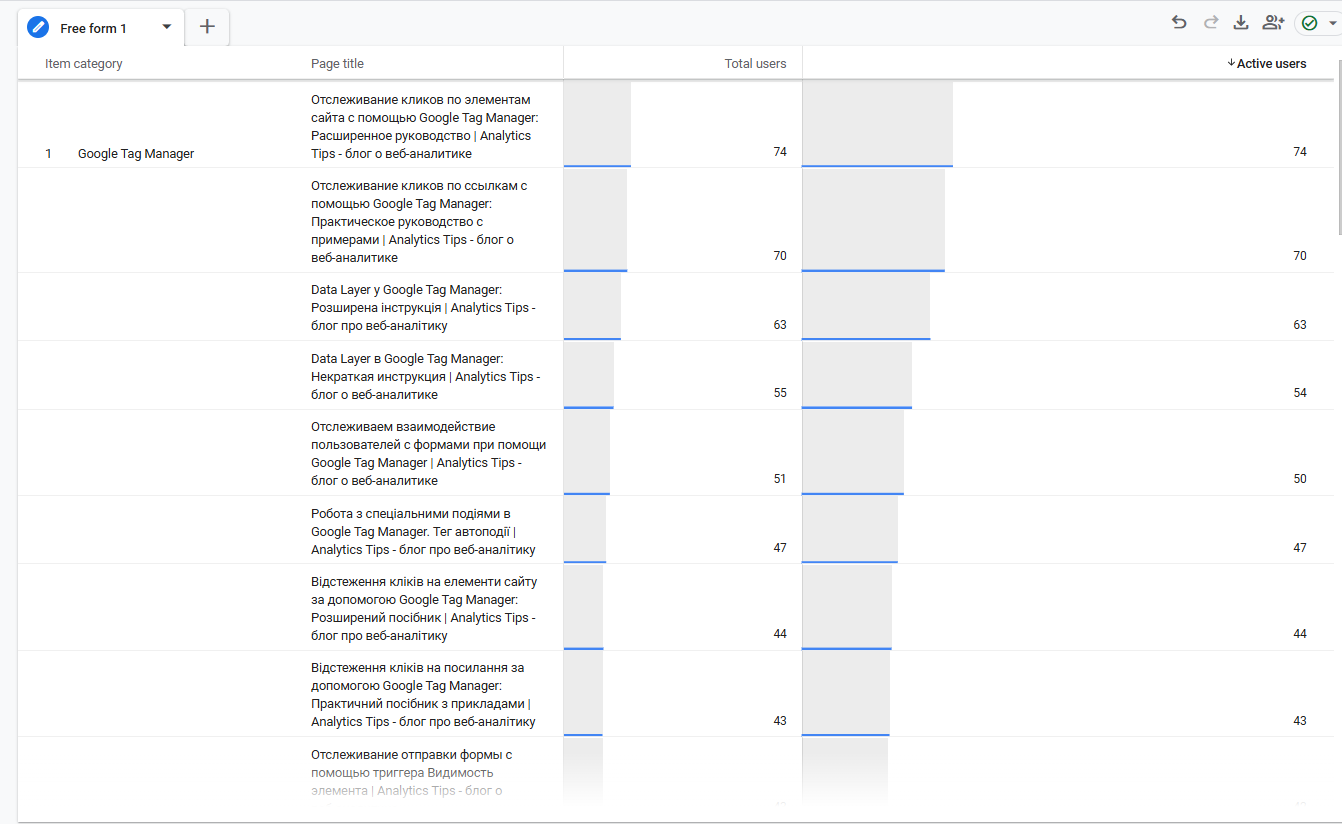Click the pencil icon on Free form 1 tab
The width and height of the screenshot is (1342, 824).
[38, 28]
